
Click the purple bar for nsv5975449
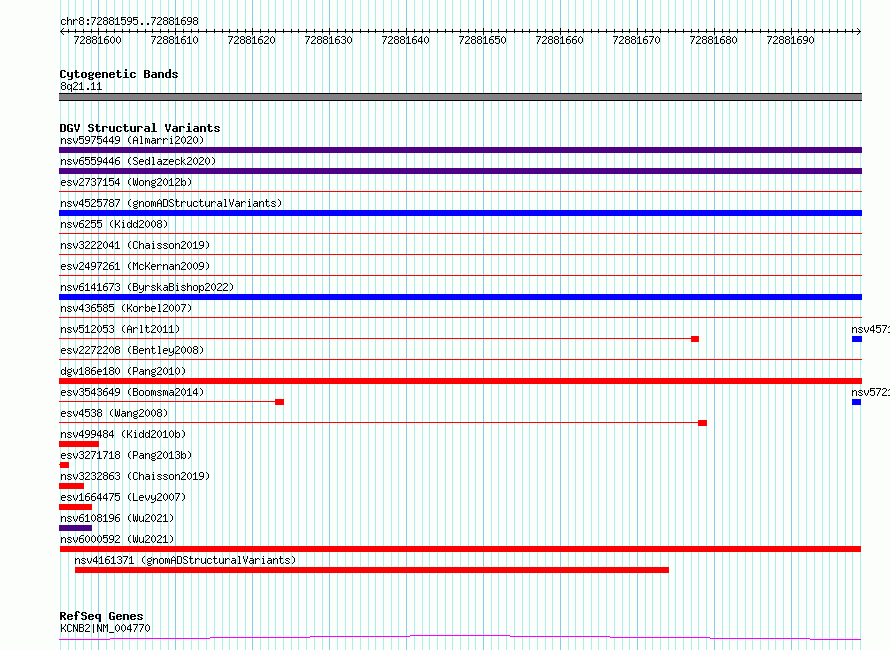tap(460, 150)
